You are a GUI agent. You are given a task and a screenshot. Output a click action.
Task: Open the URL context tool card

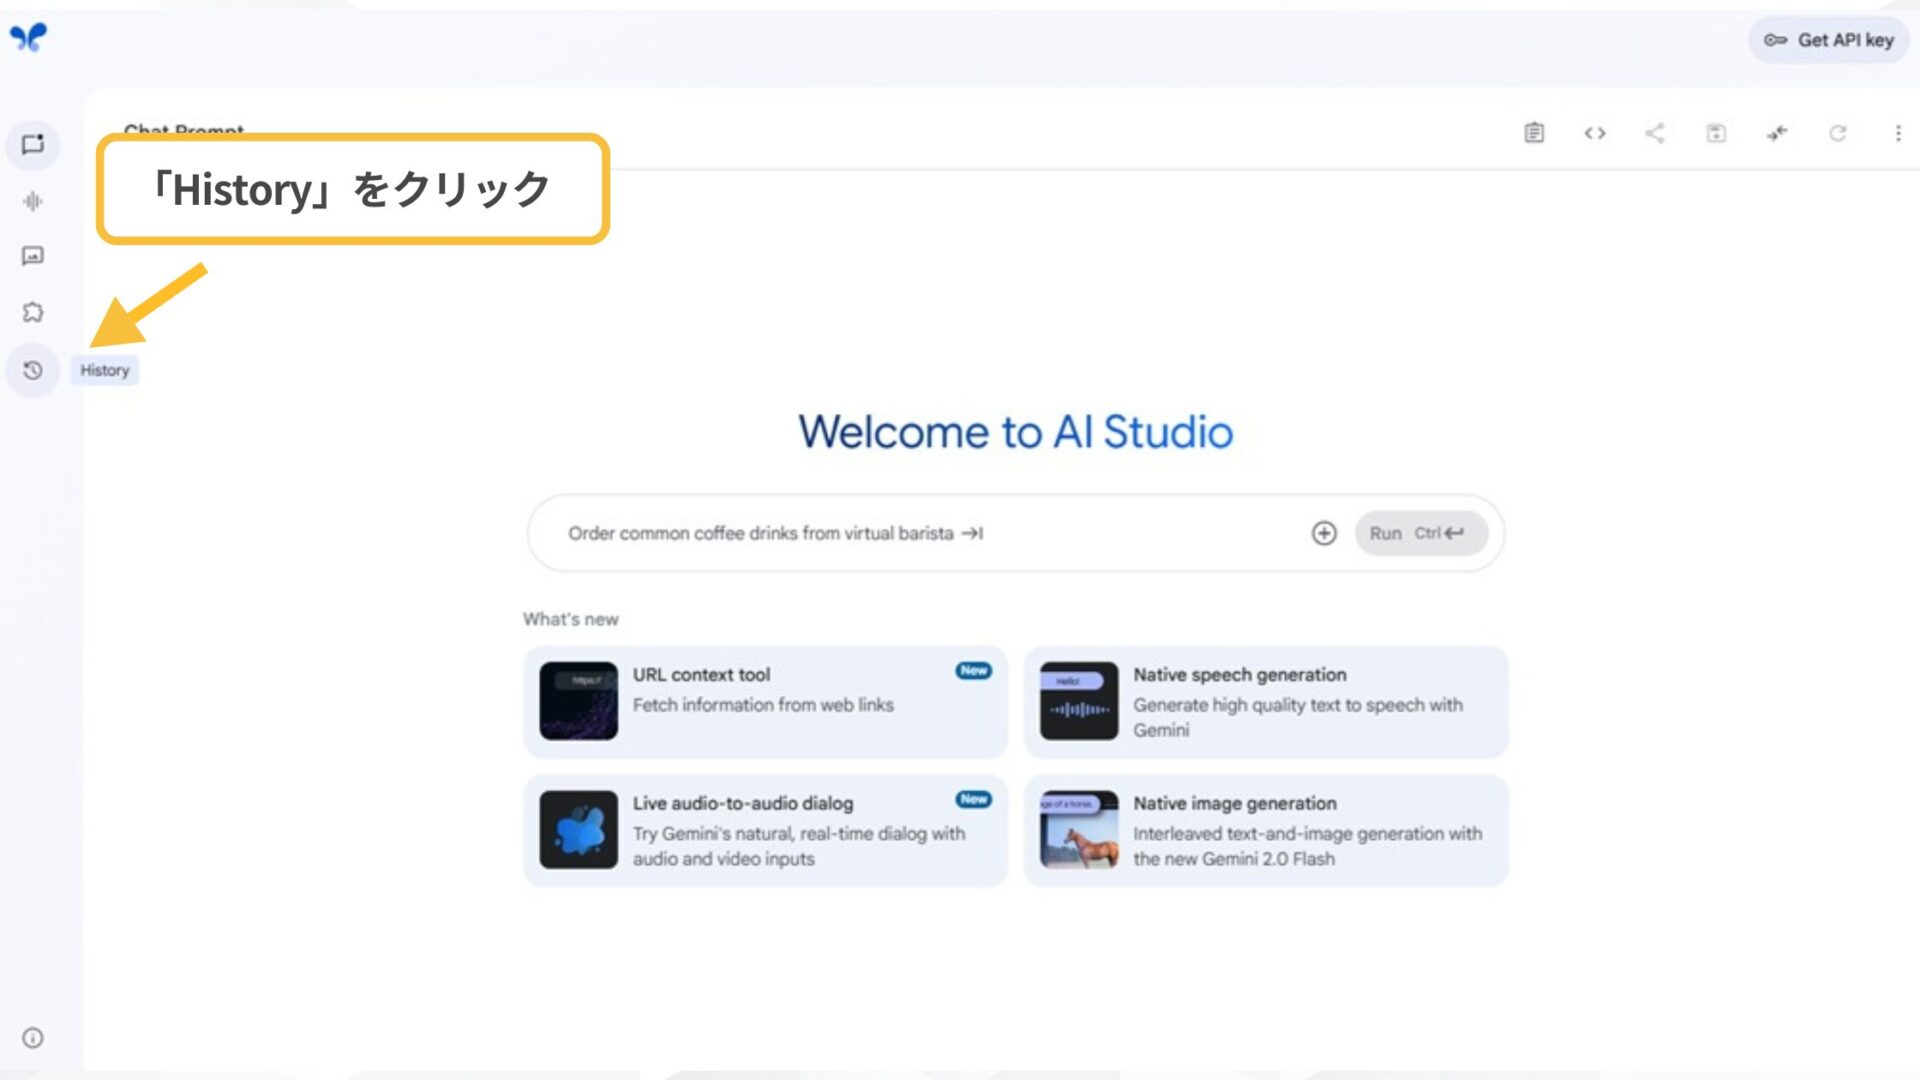coord(765,700)
